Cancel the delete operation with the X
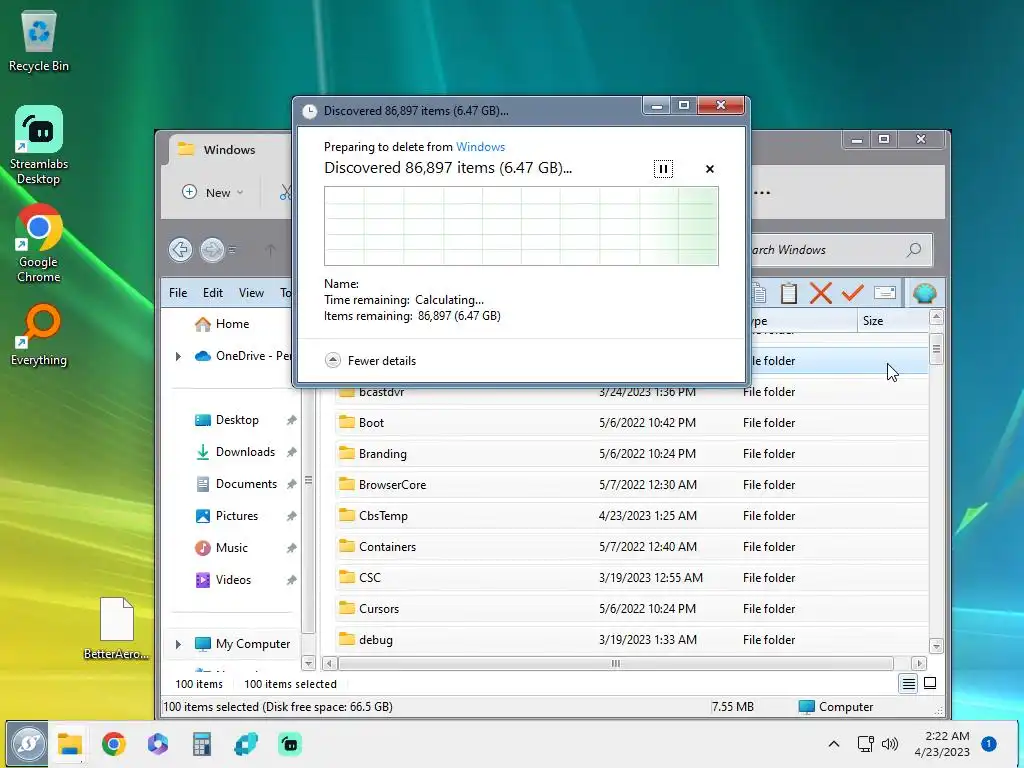This screenshot has width=1024, height=768. click(710, 169)
